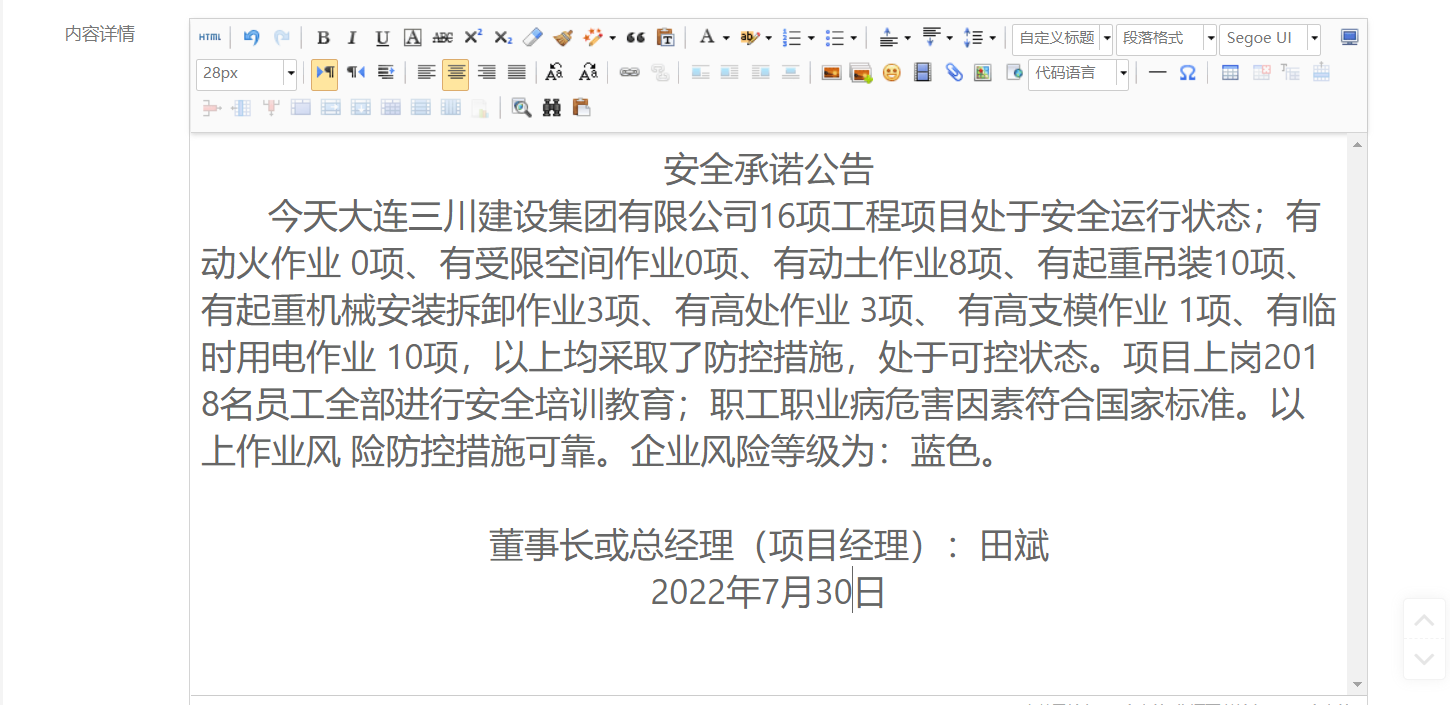Open multiple image upload
Screen dimensions: 1450x705
pyautogui.click(x=861, y=72)
